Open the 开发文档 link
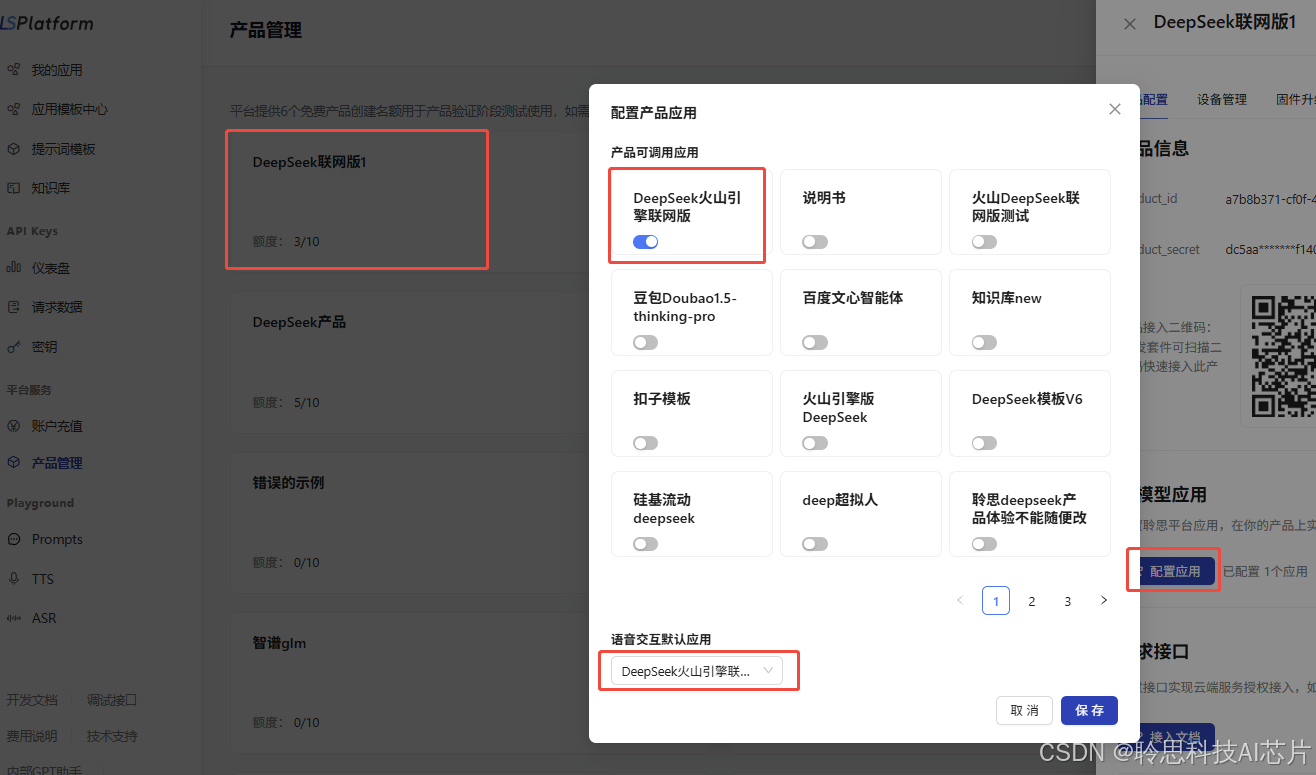This screenshot has width=1316, height=775. [32, 700]
